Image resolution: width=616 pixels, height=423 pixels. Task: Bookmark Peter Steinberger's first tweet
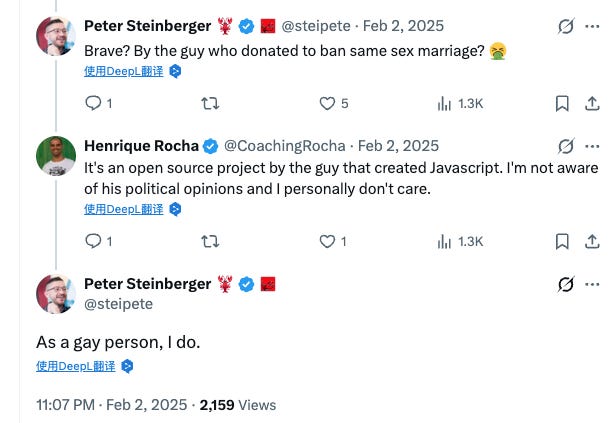562,103
